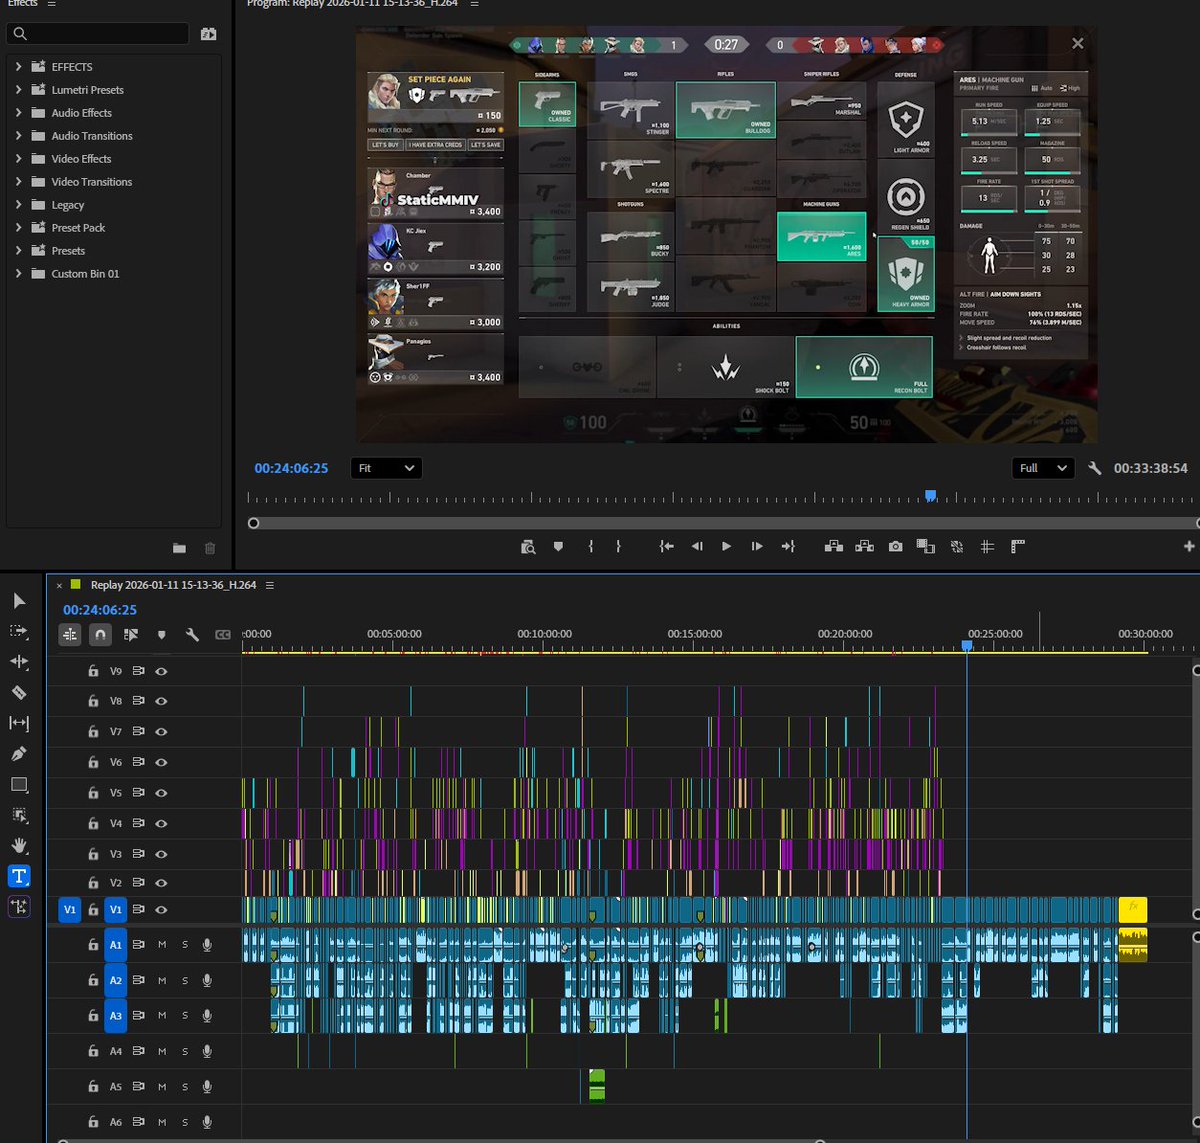Select the Pen tool

(19, 753)
